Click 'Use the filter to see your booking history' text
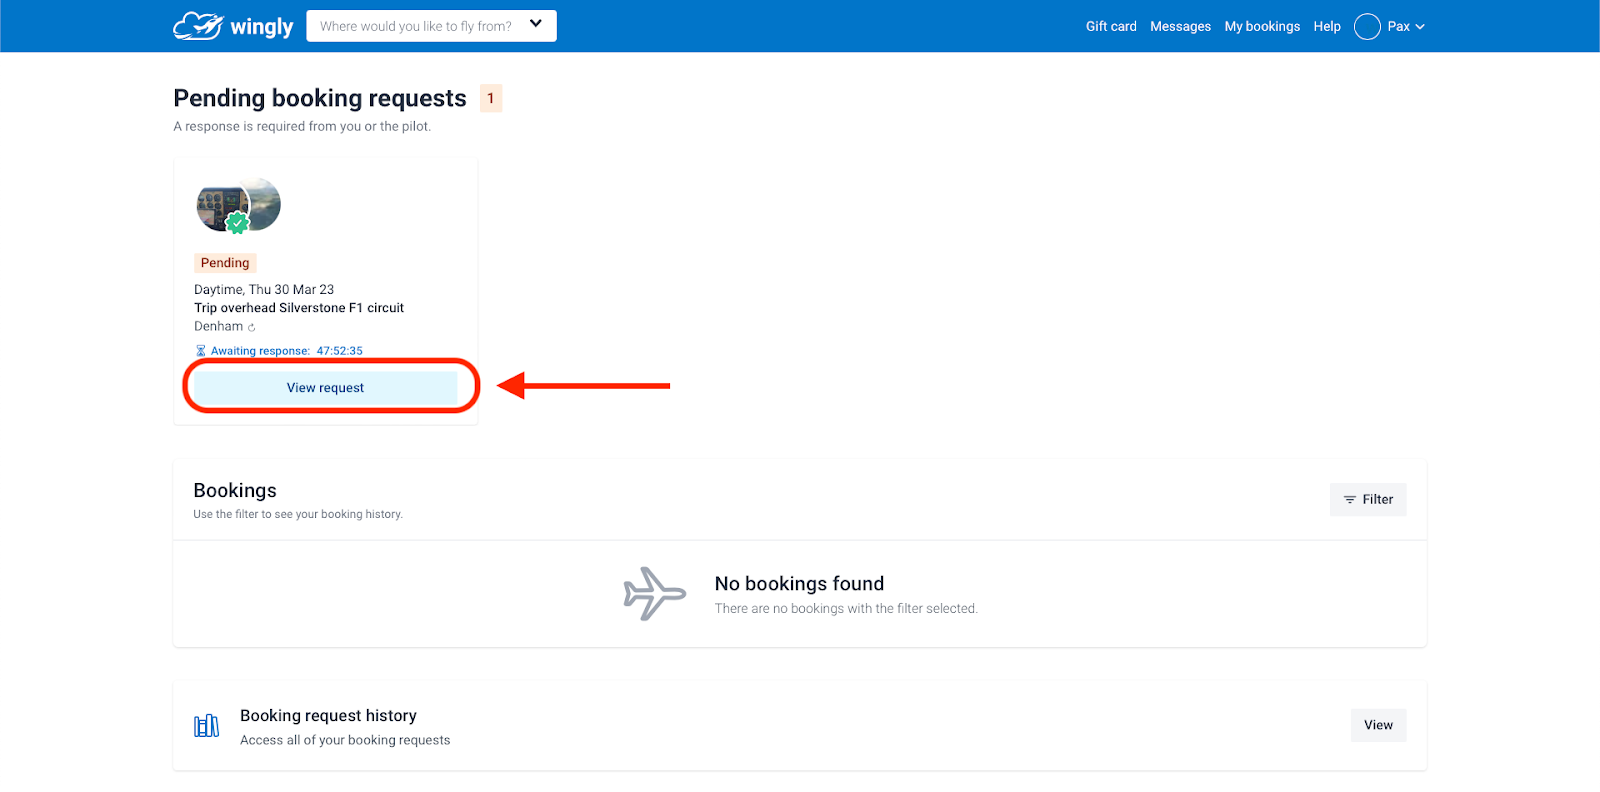Viewport: 1600px width, 792px height. pyautogui.click(x=298, y=514)
